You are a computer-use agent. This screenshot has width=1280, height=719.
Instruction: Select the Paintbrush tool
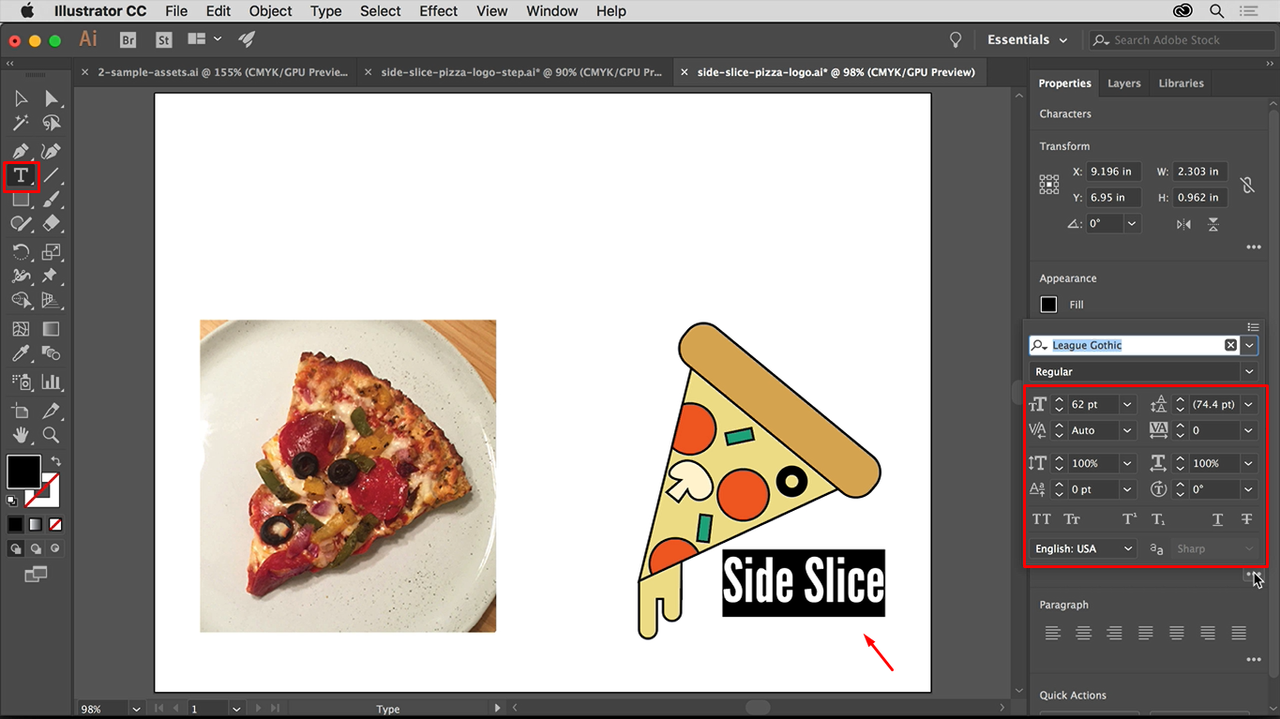[51, 200]
